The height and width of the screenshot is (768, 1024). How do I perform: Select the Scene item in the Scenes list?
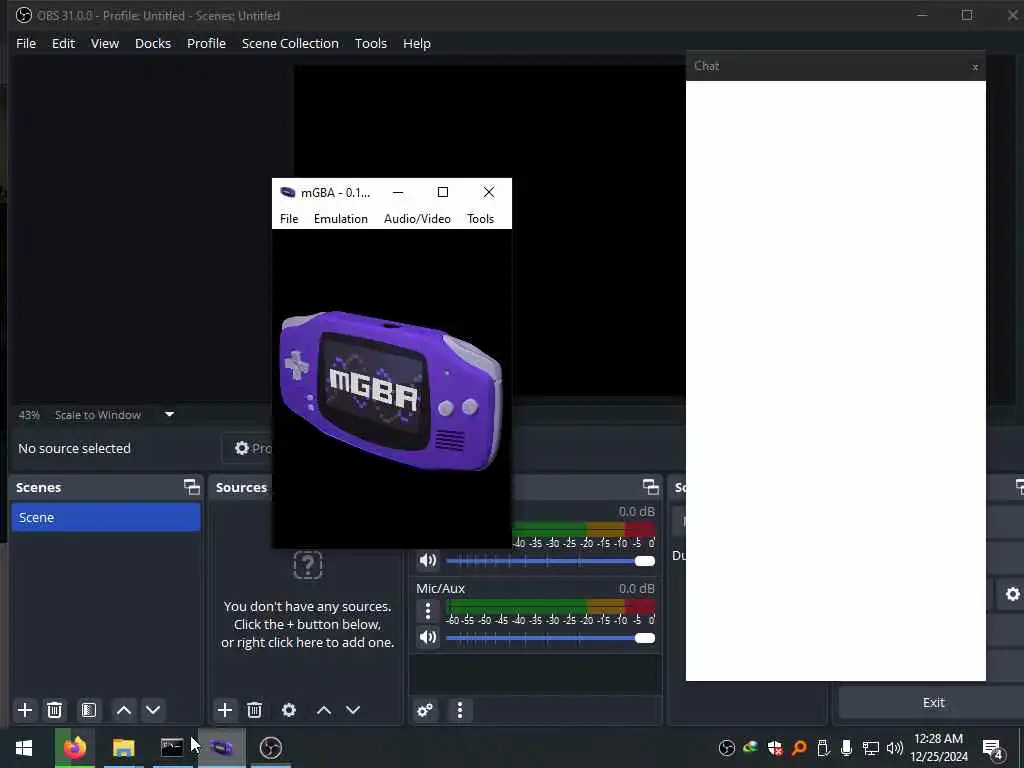[x=106, y=517]
